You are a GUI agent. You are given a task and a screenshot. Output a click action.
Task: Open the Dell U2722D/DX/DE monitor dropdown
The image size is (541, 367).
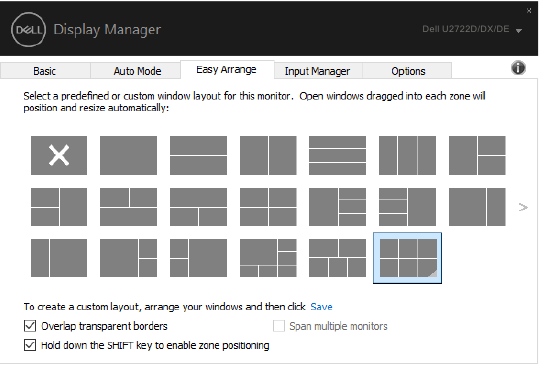472,29
